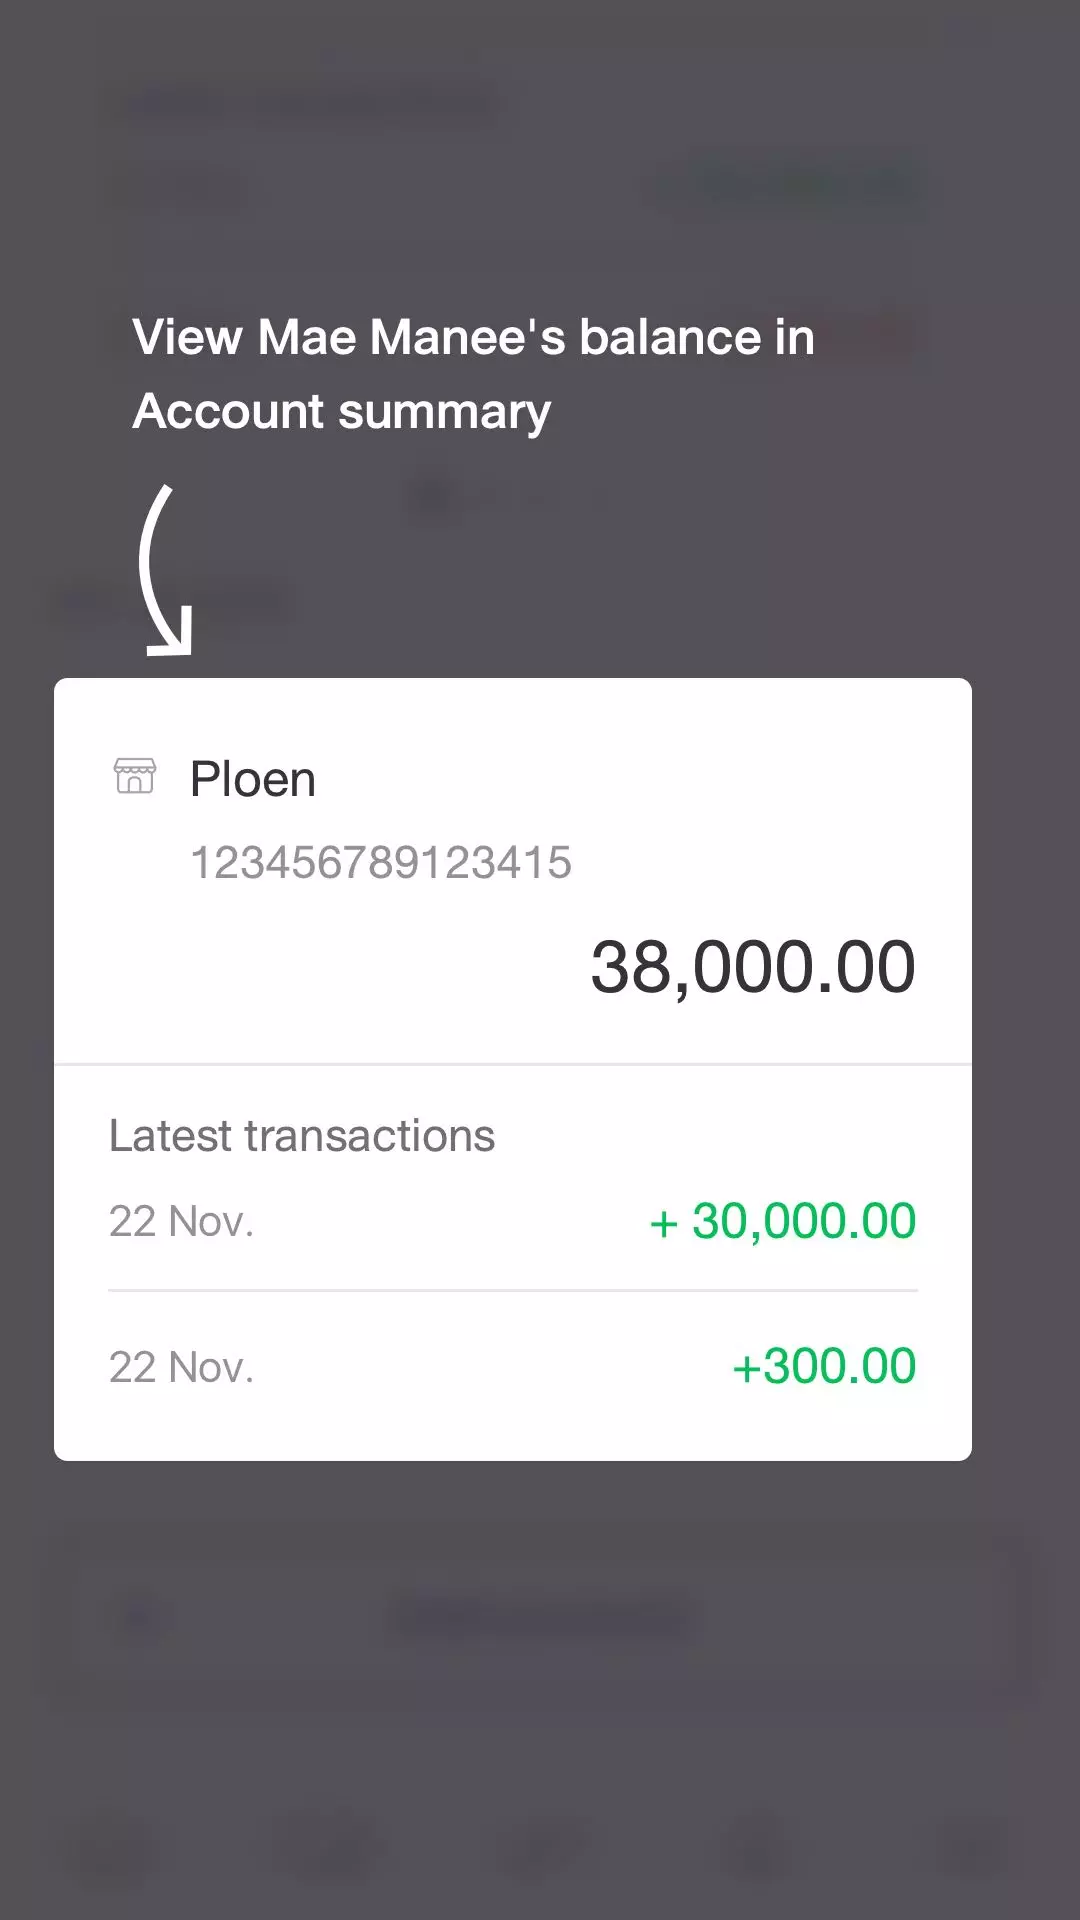
Task: Open the Ploen account name
Action: [x=253, y=779]
